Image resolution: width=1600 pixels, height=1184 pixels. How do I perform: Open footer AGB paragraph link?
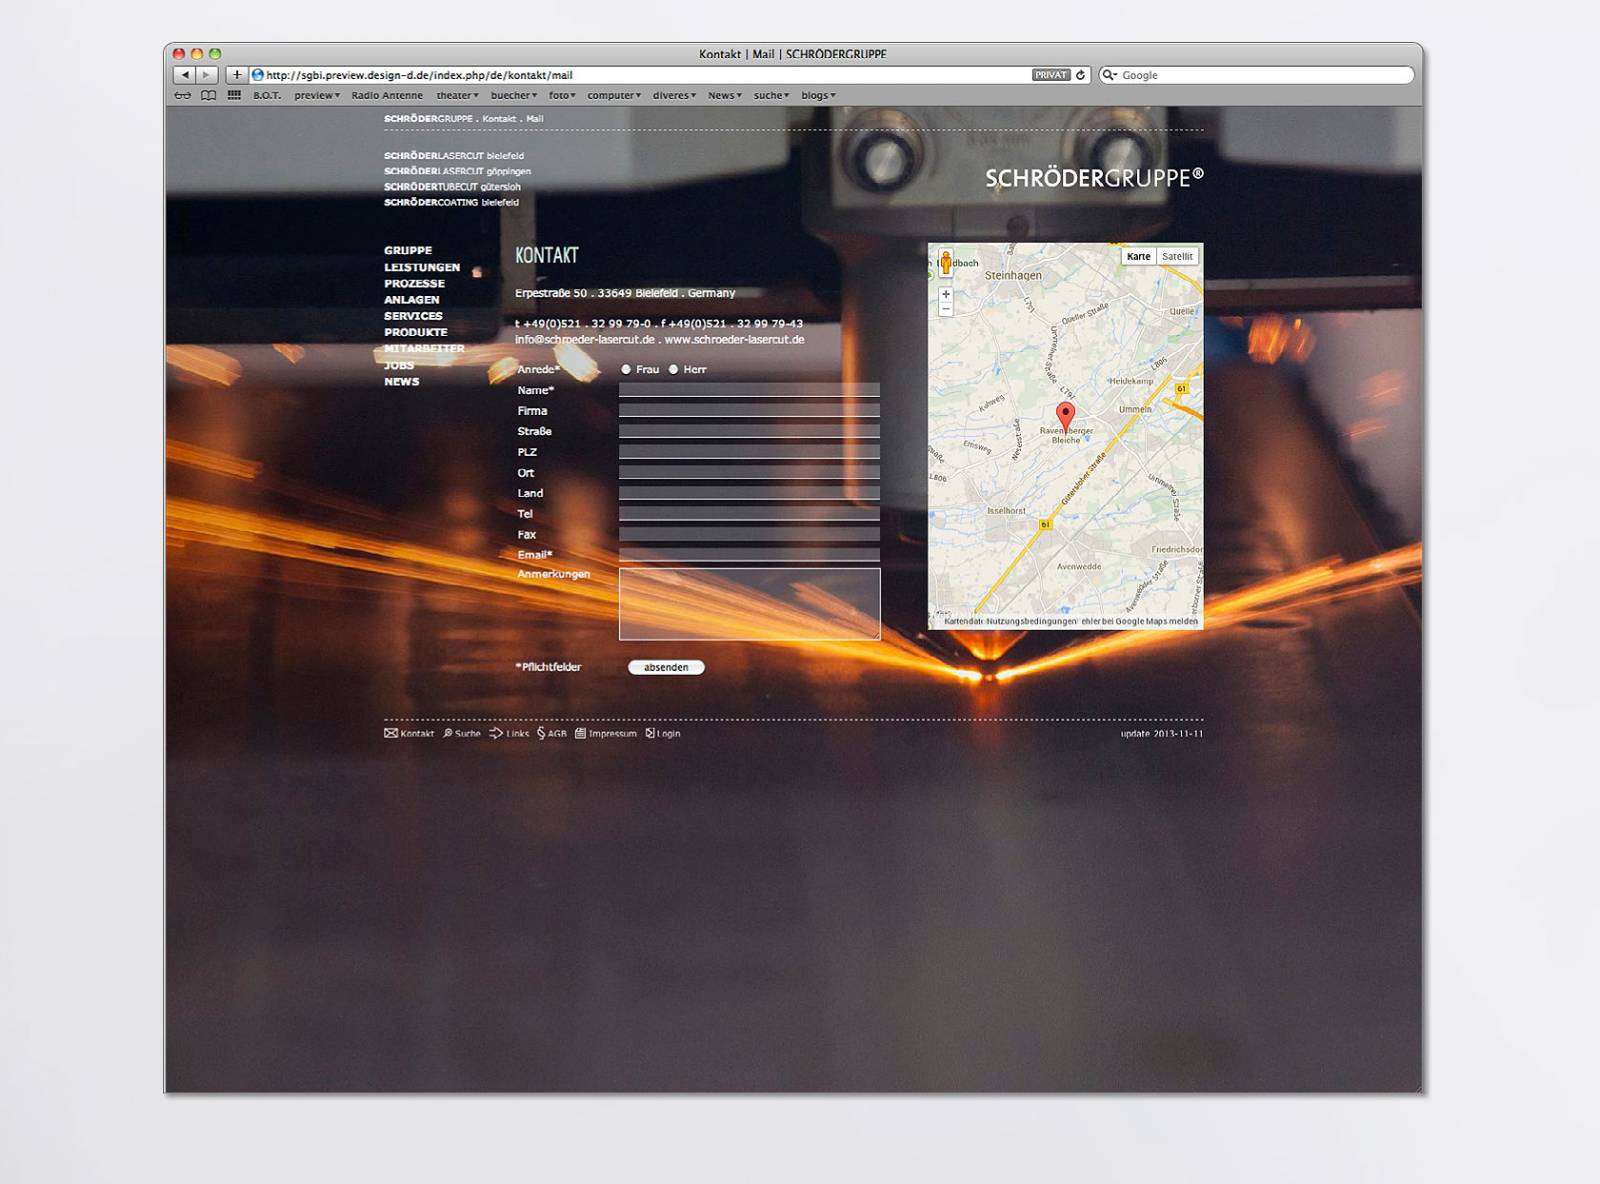[x=552, y=733]
